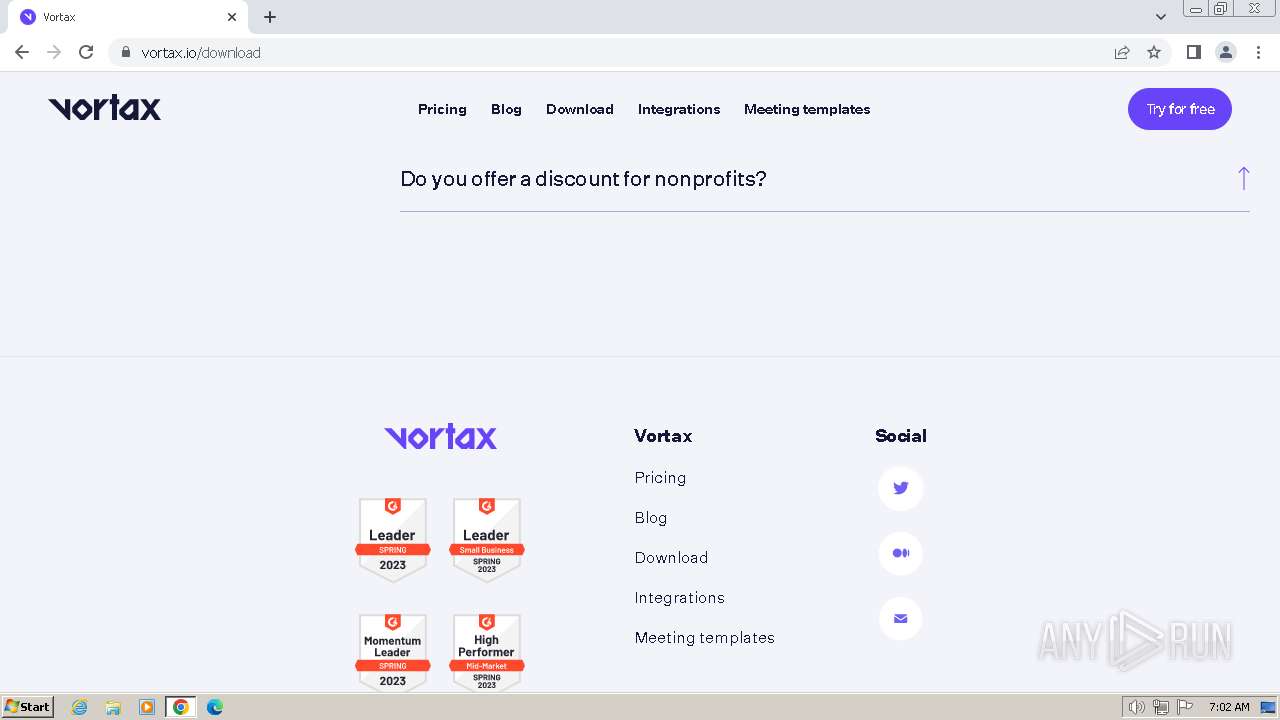
Task: Launch Microsoft Edge from the taskbar
Action: coord(215,707)
